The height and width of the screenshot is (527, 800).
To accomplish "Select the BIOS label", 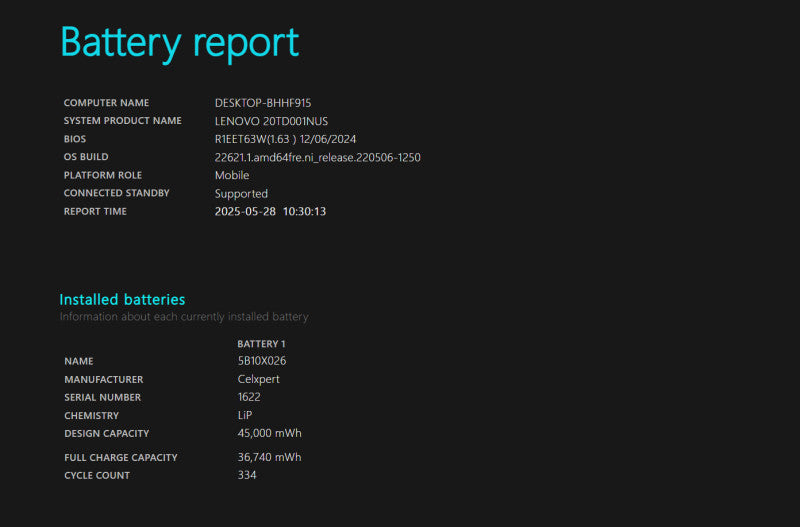I will tap(75, 139).
